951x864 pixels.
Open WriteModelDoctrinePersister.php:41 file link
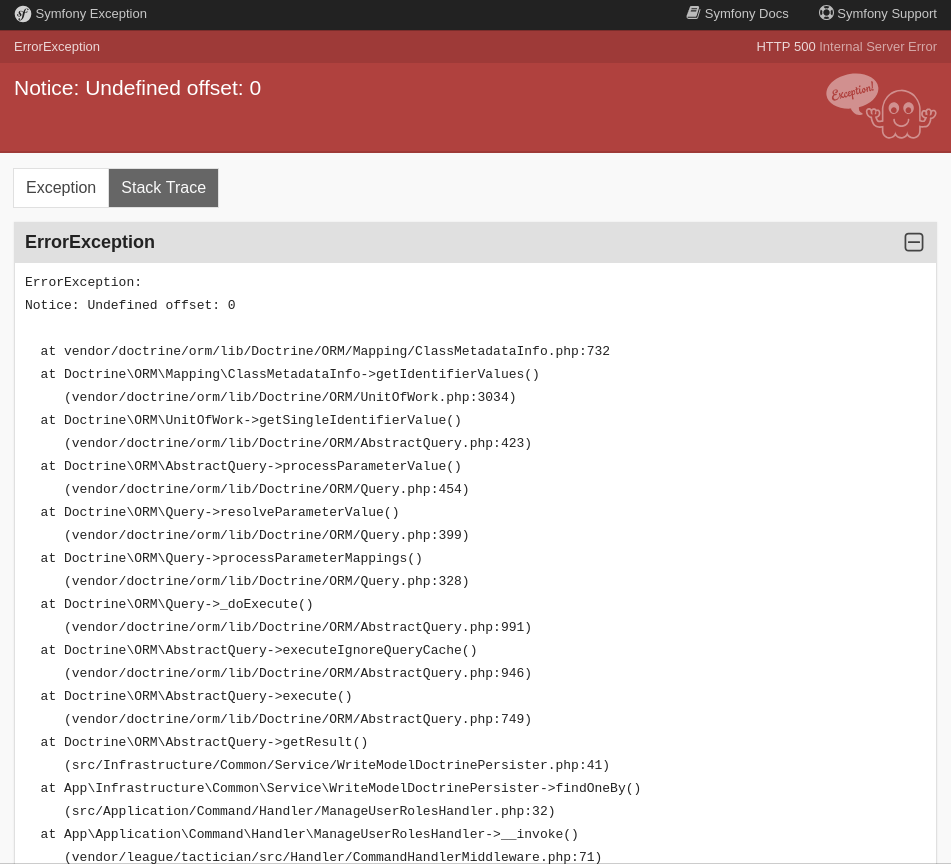pos(336,765)
